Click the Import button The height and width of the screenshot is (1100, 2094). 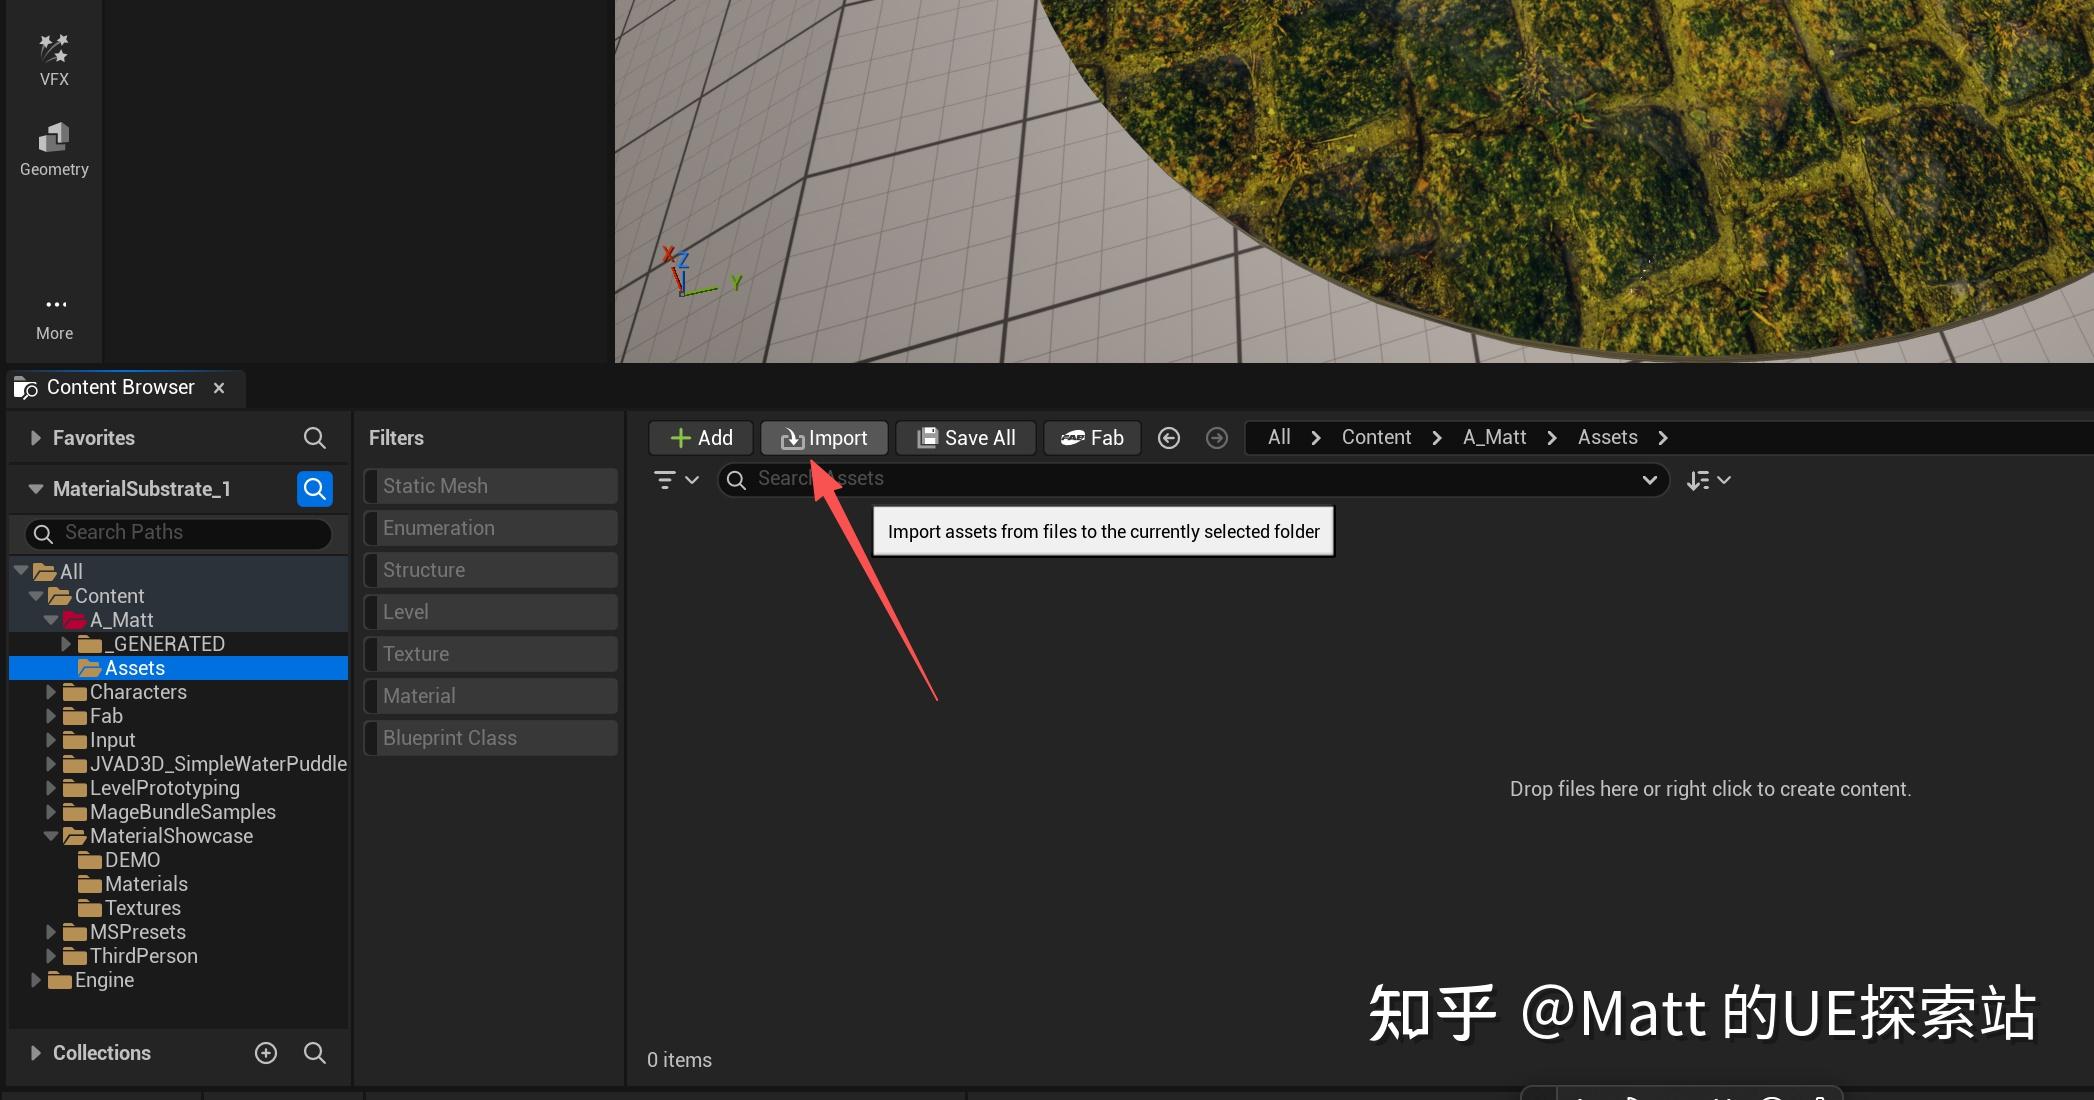pyautogui.click(x=823, y=437)
